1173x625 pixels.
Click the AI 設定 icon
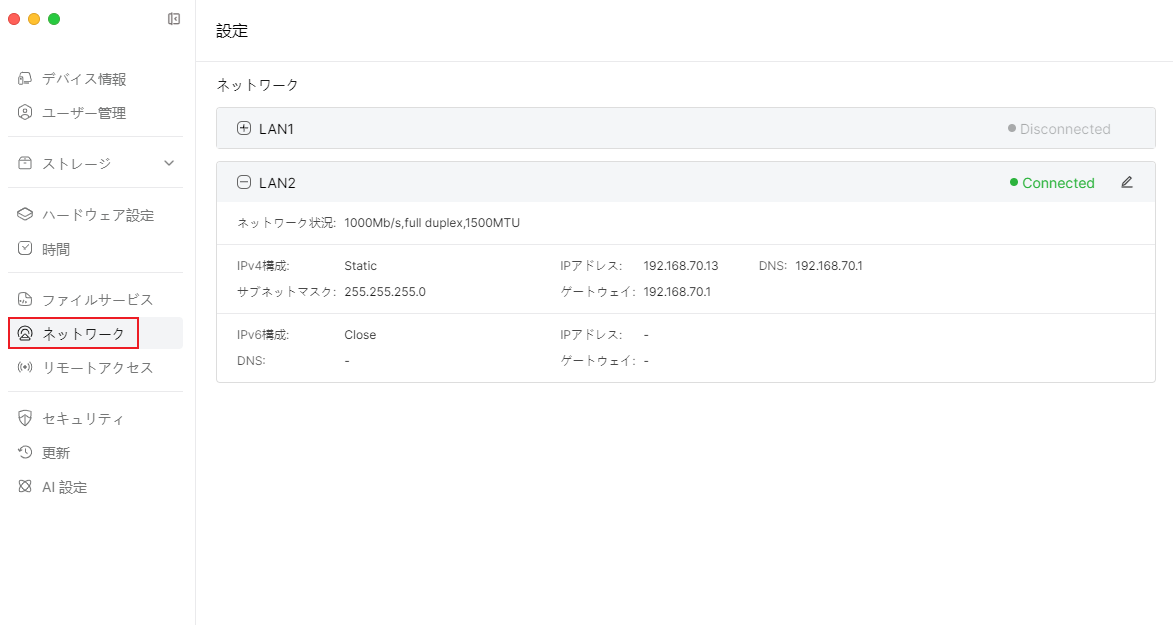(25, 487)
